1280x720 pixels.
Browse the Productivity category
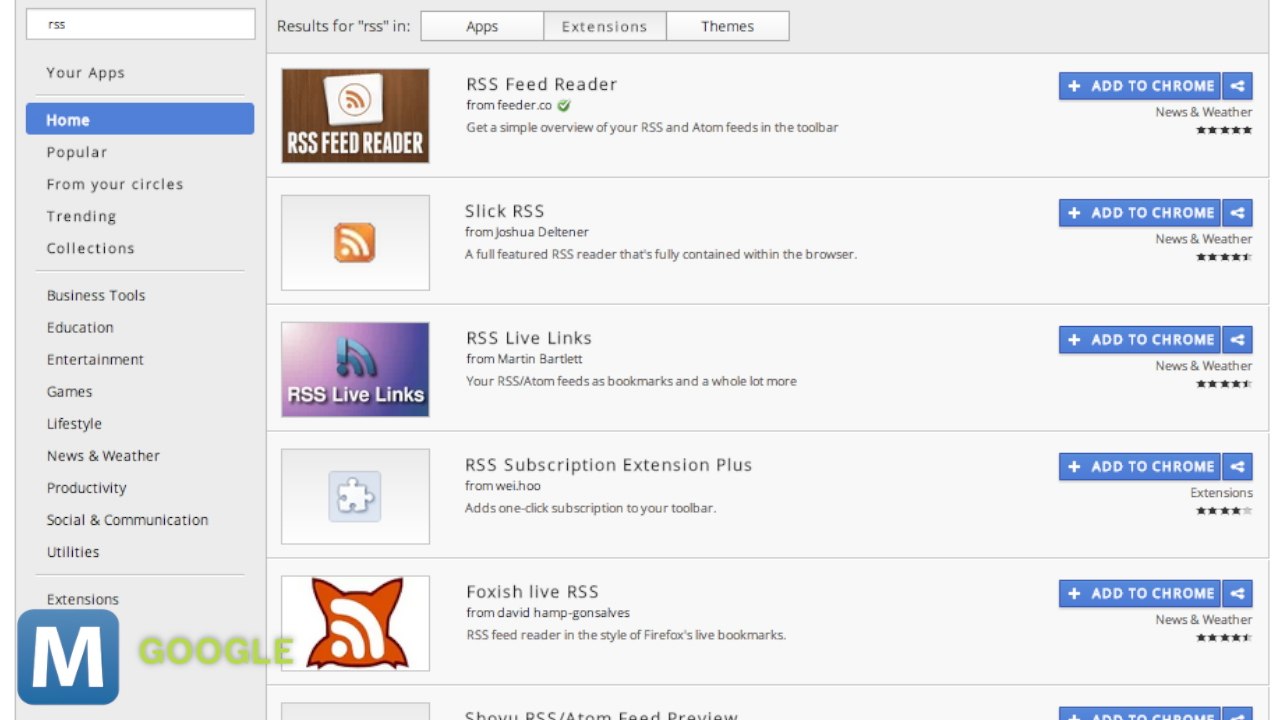coord(86,488)
